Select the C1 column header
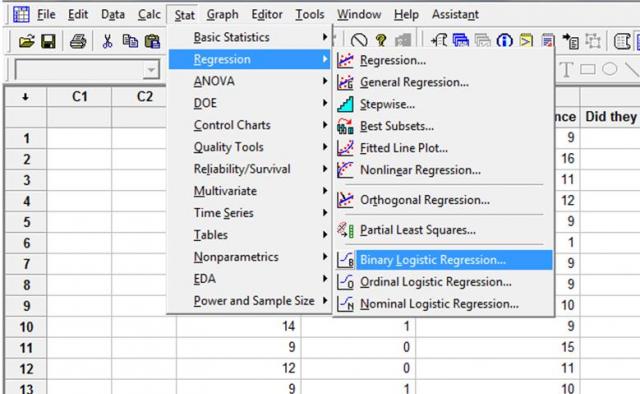The height and width of the screenshot is (394, 640). 80,97
